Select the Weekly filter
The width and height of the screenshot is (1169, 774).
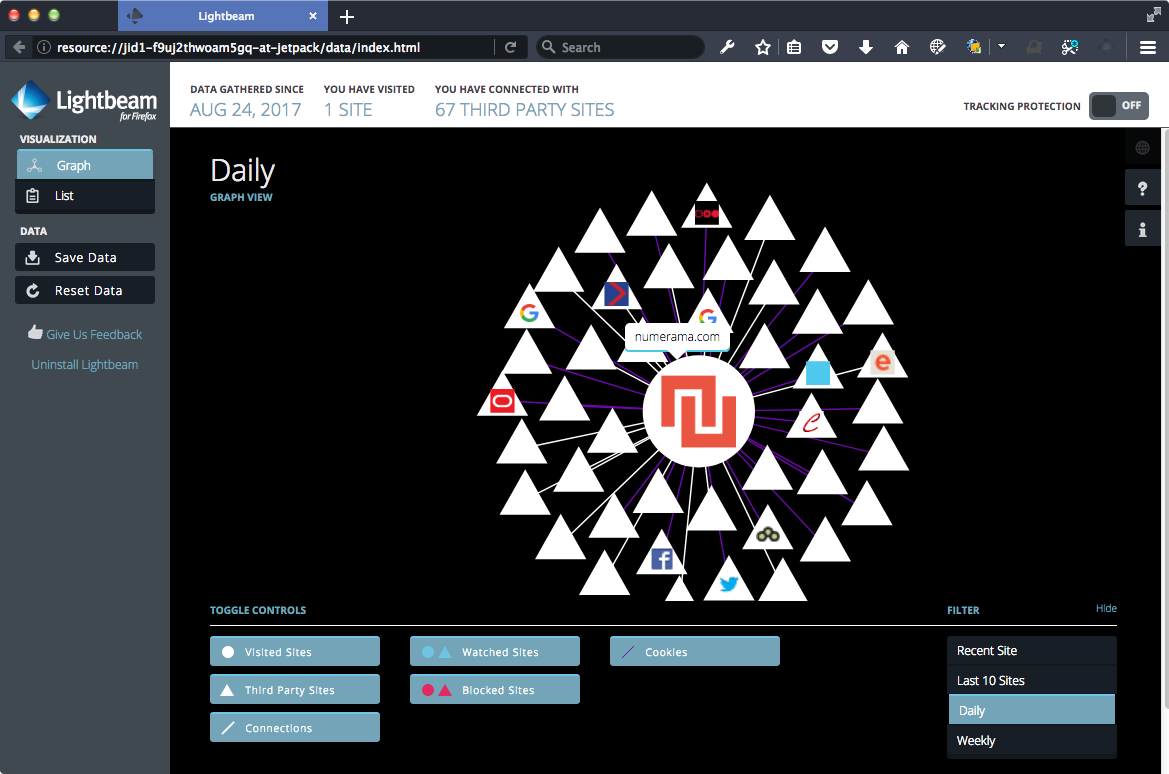coord(1032,740)
